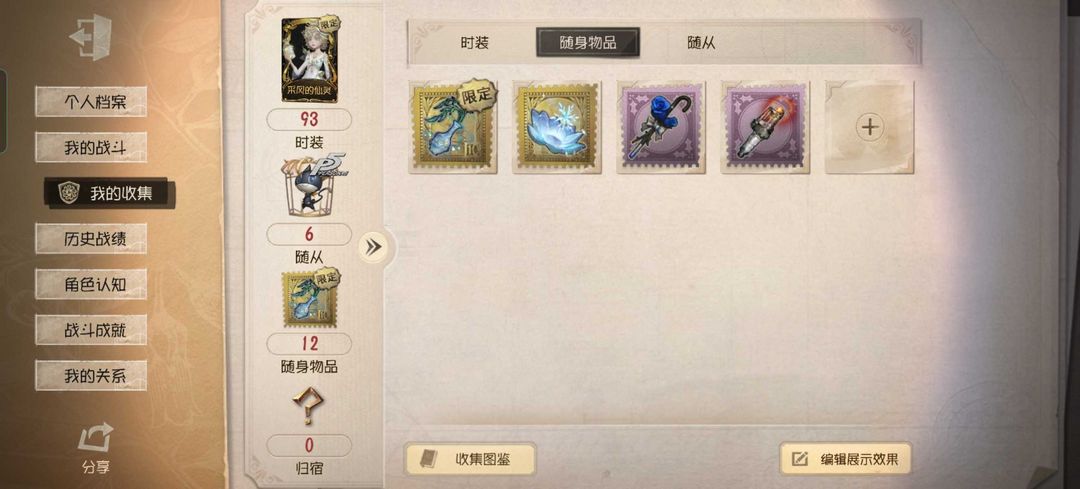
Task: Open the 收集图鉴 button
Action: click(x=470, y=459)
